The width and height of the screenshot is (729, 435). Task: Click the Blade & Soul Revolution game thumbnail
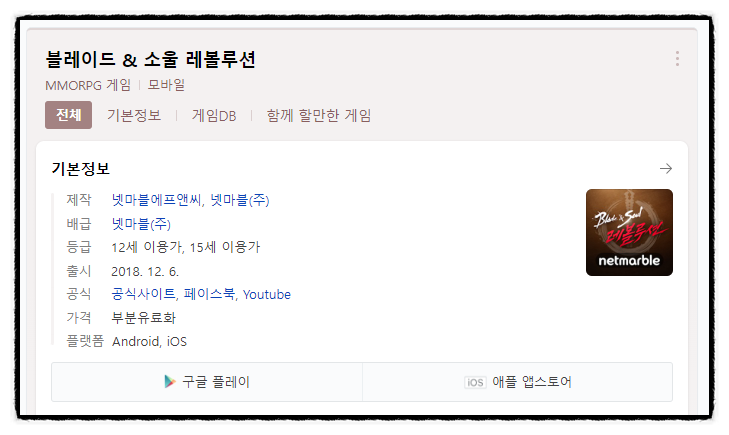coord(629,232)
